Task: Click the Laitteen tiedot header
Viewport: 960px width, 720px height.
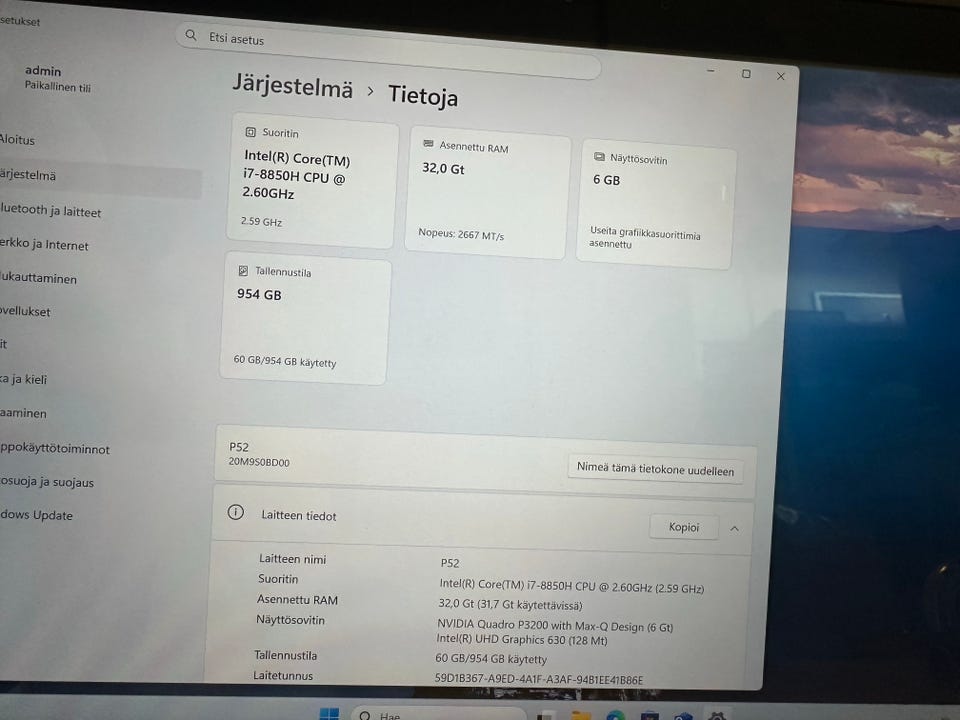Action: click(x=483, y=520)
